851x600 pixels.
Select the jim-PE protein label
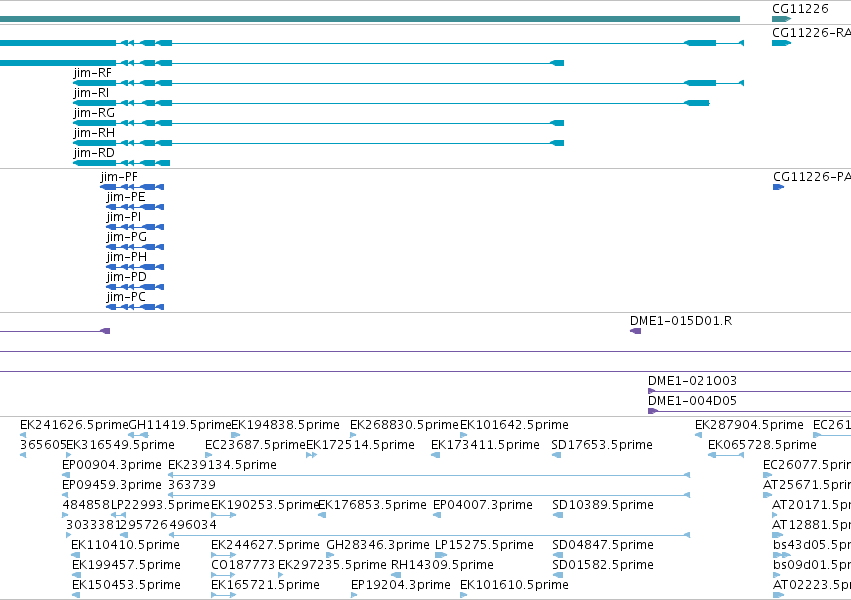click(126, 197)
